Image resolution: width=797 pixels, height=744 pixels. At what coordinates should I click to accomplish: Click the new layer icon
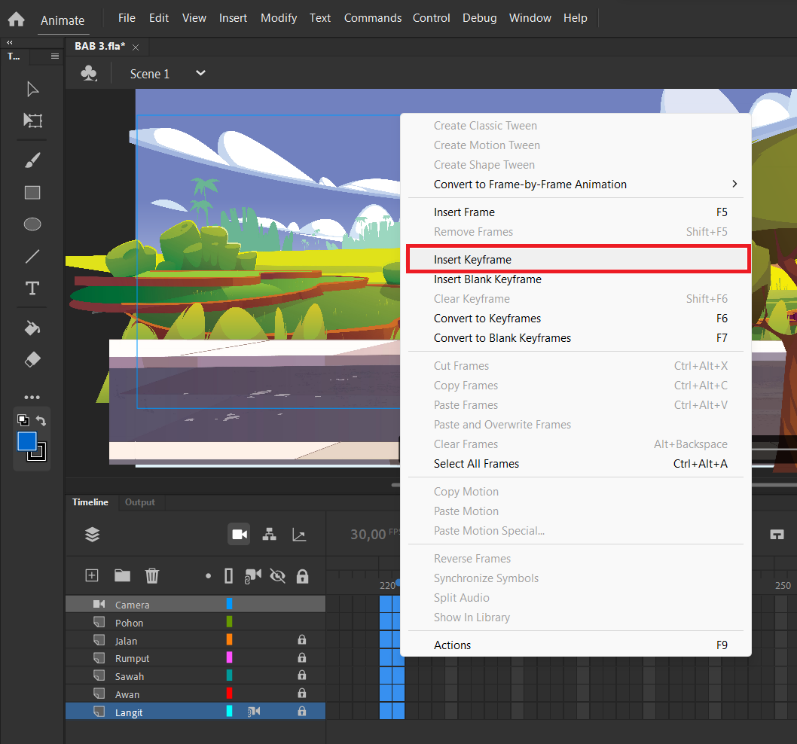(x=91, y=575)
